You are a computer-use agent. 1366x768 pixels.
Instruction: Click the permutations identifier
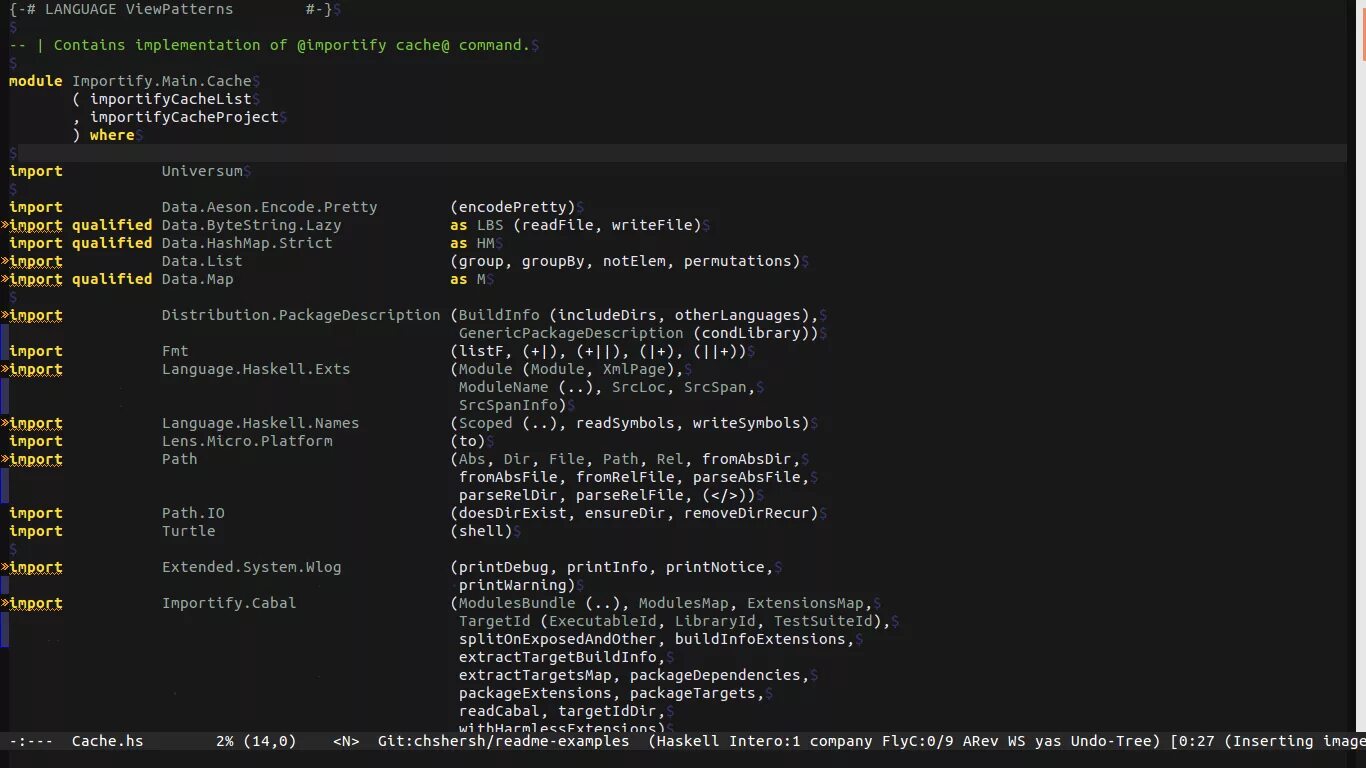[x=737, y=261]
